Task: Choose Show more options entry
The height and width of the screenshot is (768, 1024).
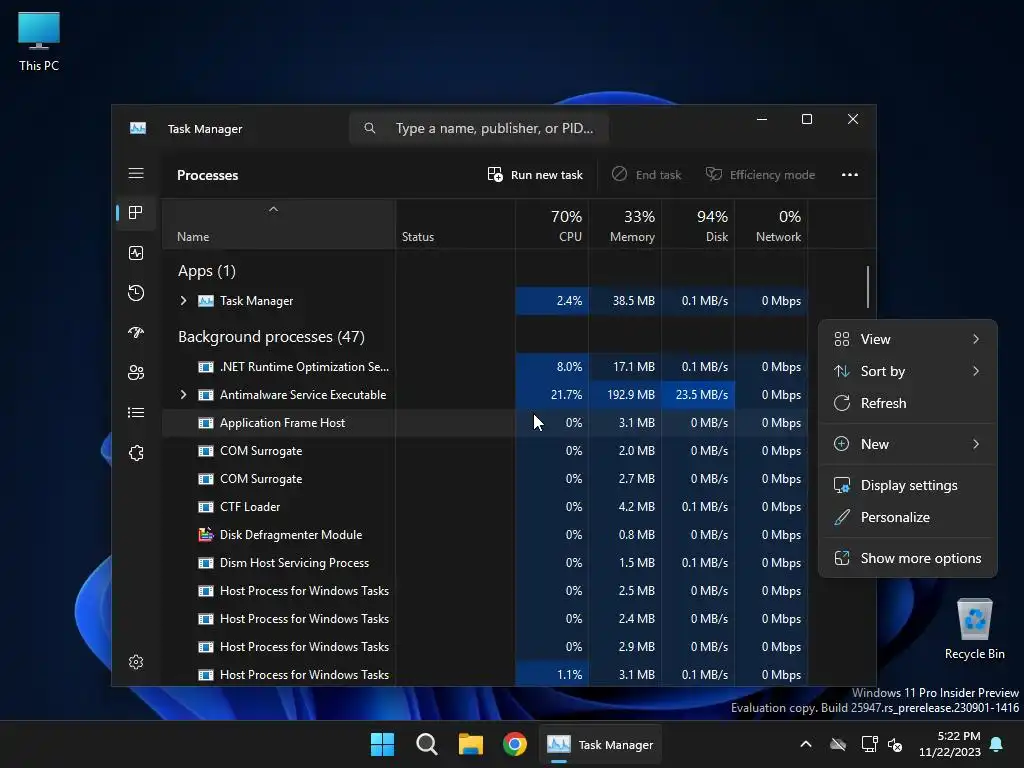Action: [908, 558]
